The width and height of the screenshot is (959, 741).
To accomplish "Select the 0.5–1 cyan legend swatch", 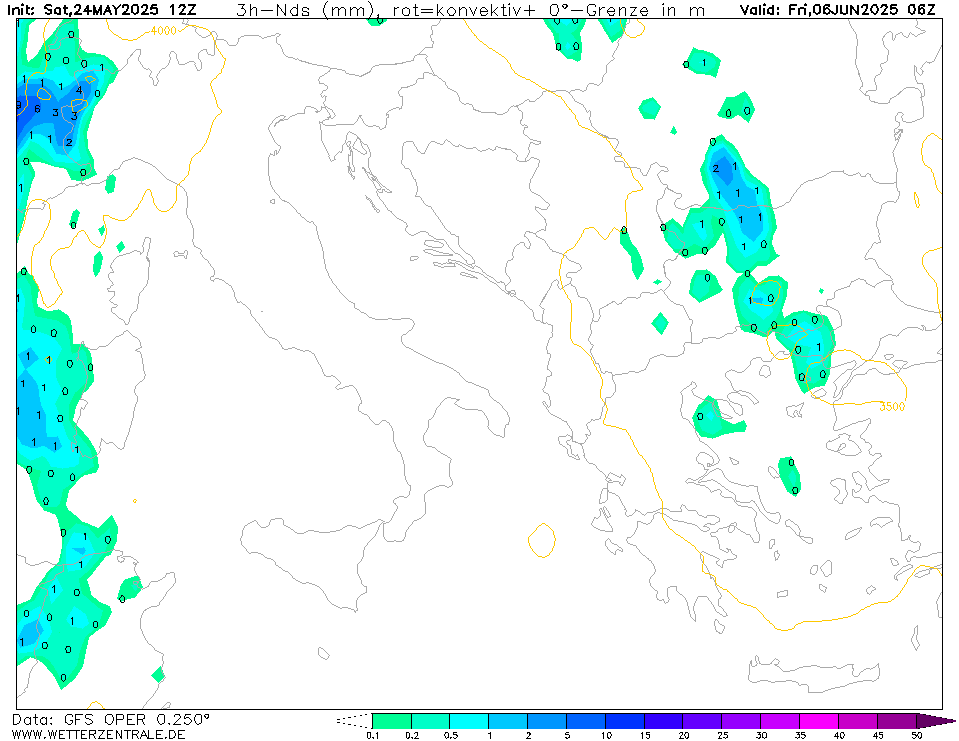I will coord(470,721).
